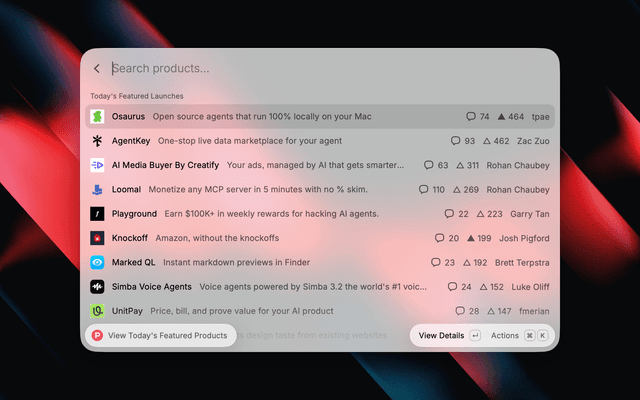Click the Product Hunt logo in the footer
The width and height of the screenshot is (640, 400).
tap(97, 336)
